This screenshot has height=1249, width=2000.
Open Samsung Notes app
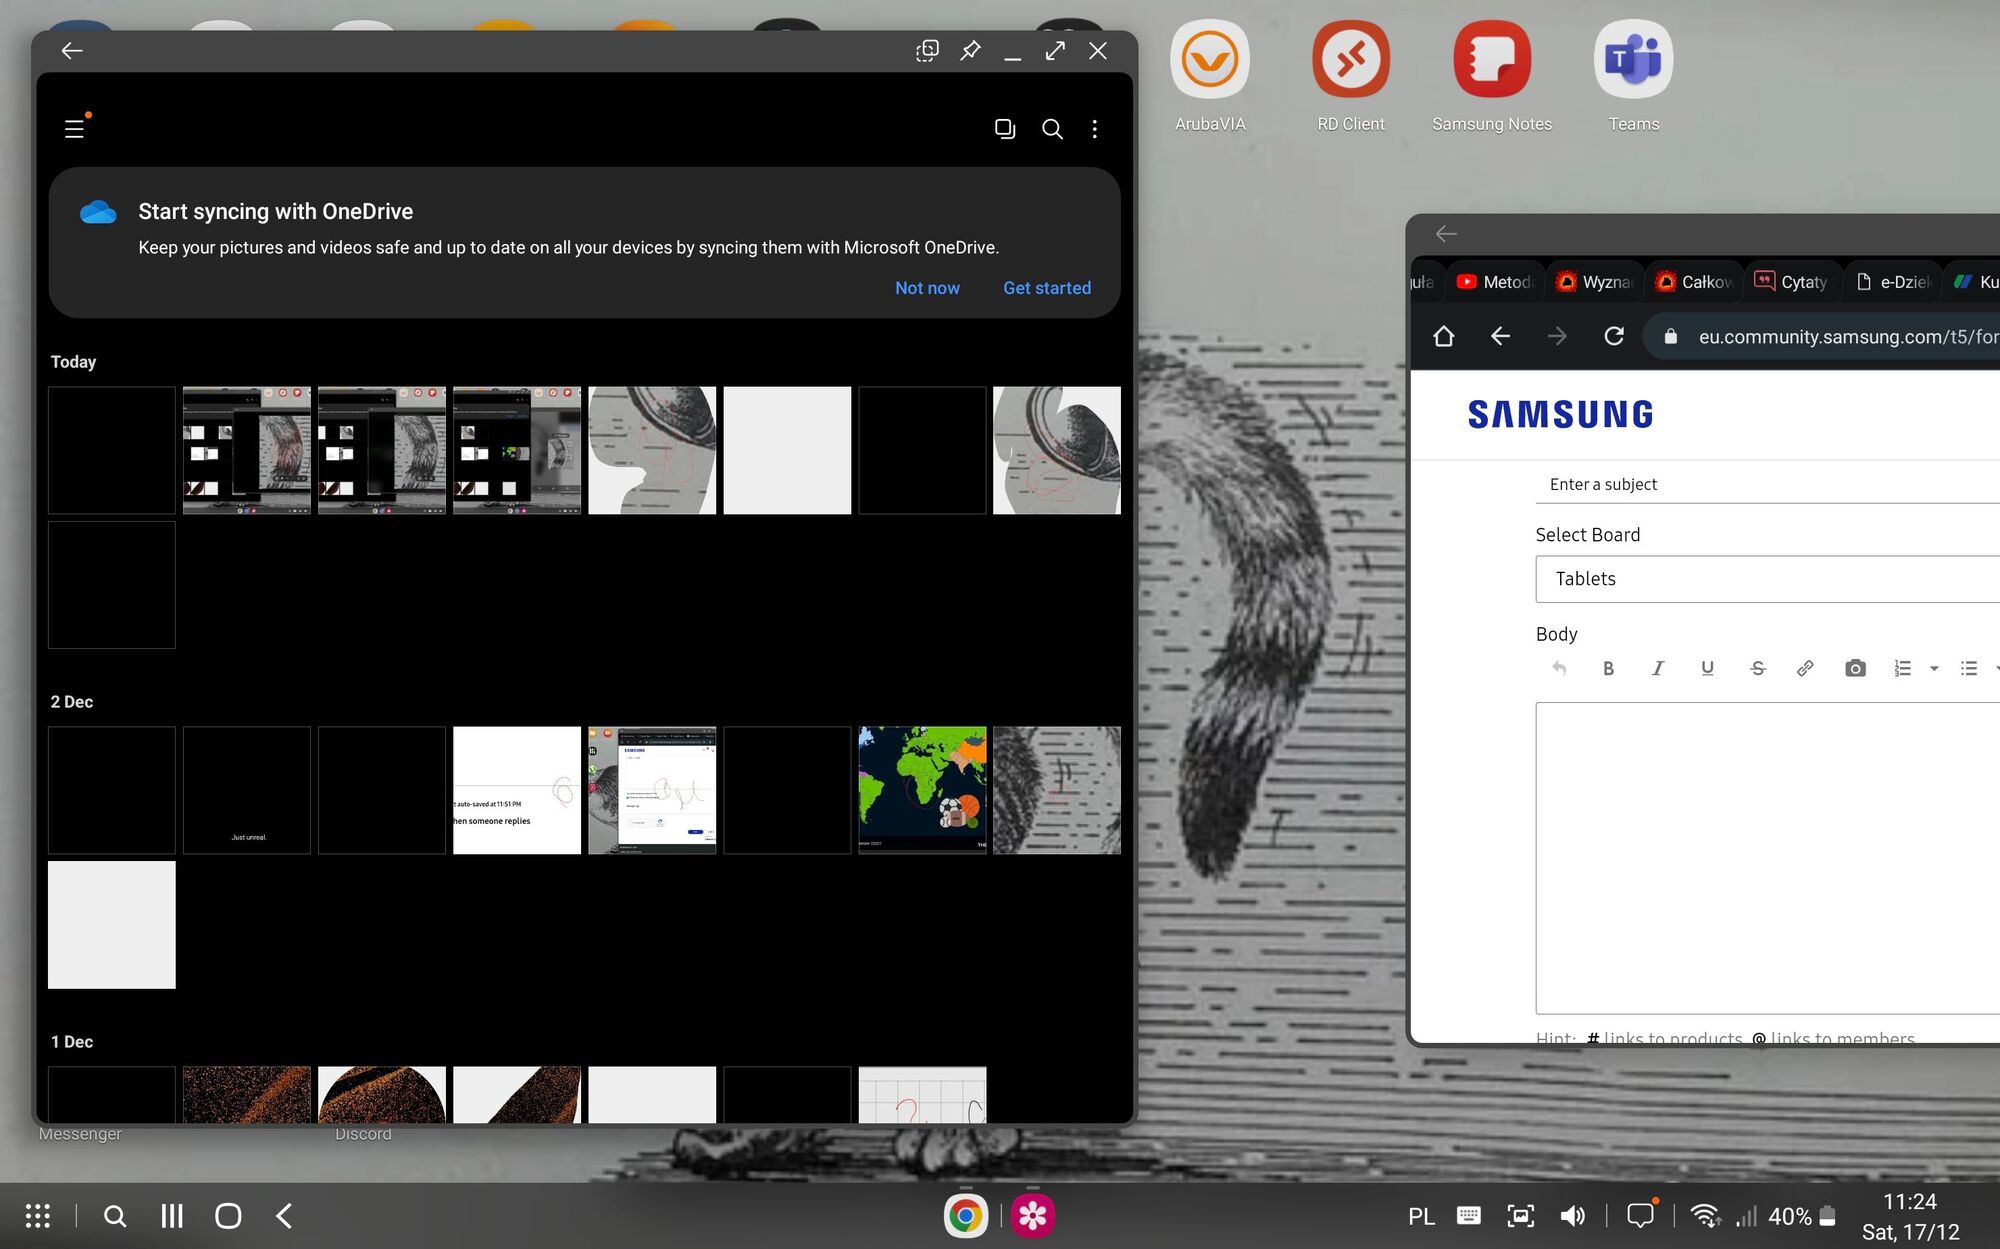pyautogui.click(x=1492, y=77)
